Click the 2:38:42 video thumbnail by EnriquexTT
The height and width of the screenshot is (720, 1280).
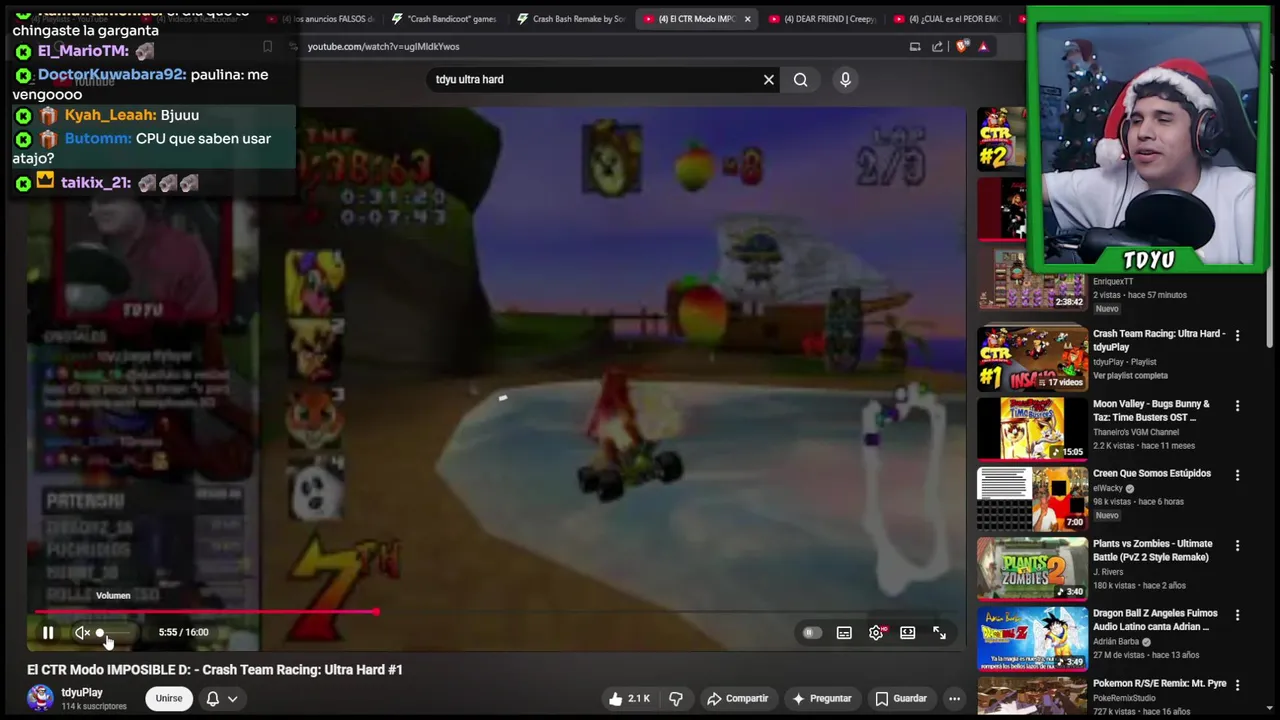pyautogui.click(x=1032, y=280)
